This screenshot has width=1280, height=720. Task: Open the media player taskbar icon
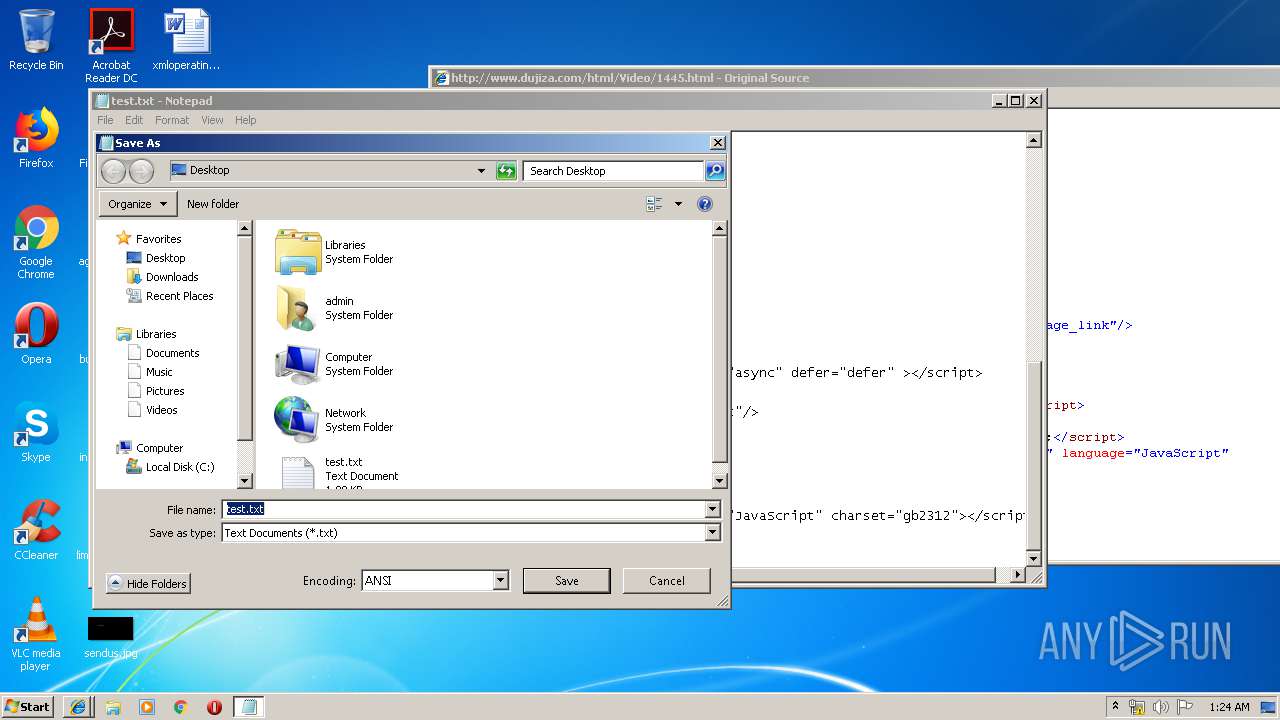click(x=147, y=707)
